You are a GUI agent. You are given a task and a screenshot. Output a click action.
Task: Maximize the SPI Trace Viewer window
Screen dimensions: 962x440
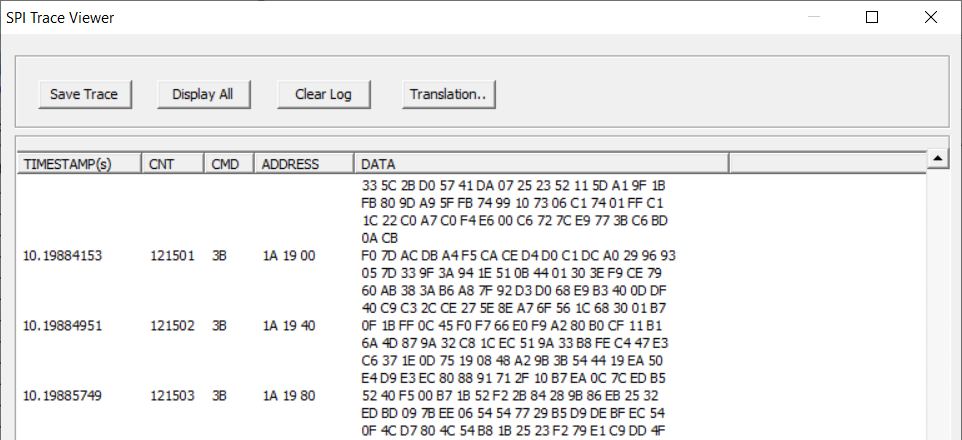pos(871,17)
